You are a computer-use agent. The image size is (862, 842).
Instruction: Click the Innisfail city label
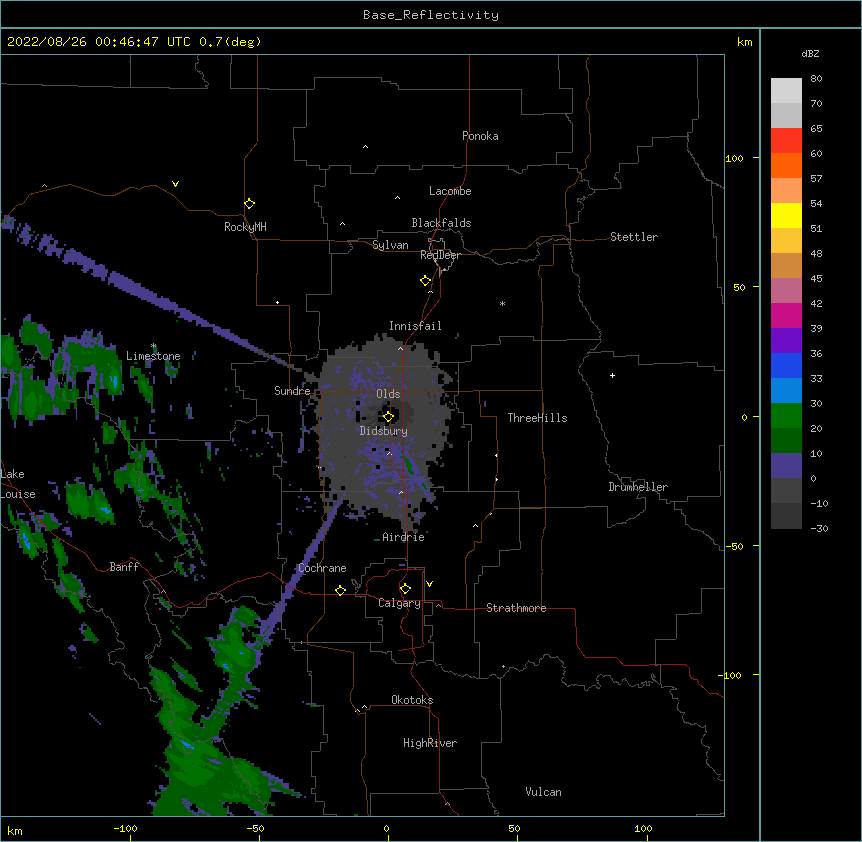tap(415, 326)
